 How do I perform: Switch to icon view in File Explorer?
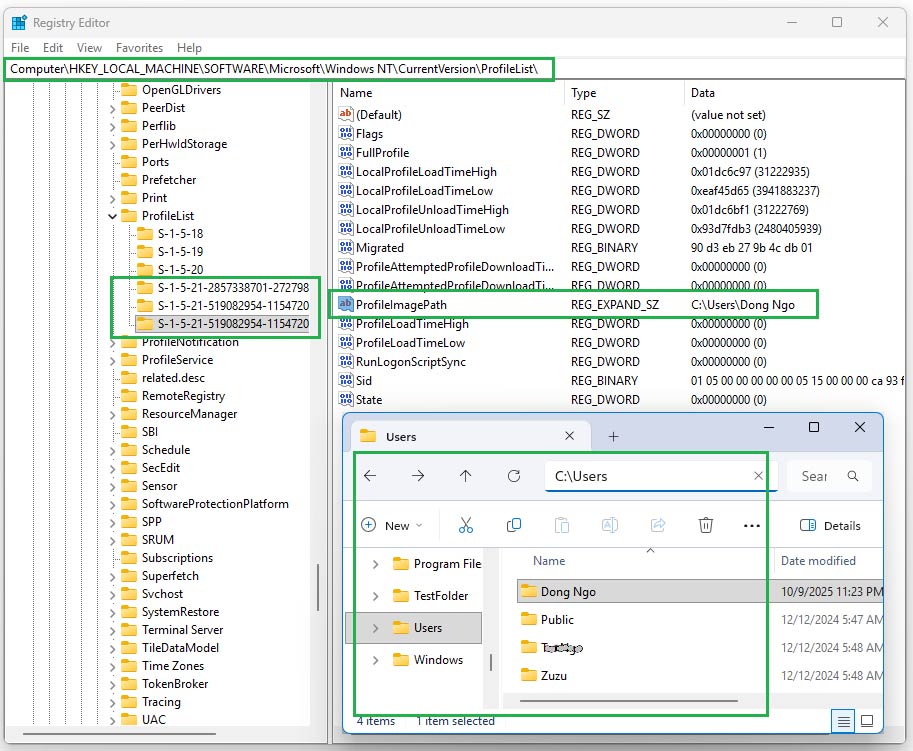pos(869,721)
